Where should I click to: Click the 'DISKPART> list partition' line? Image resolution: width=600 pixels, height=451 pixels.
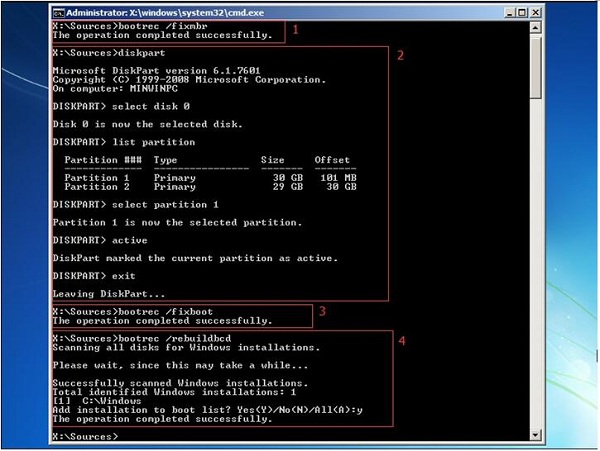click(x=124, y=142)
